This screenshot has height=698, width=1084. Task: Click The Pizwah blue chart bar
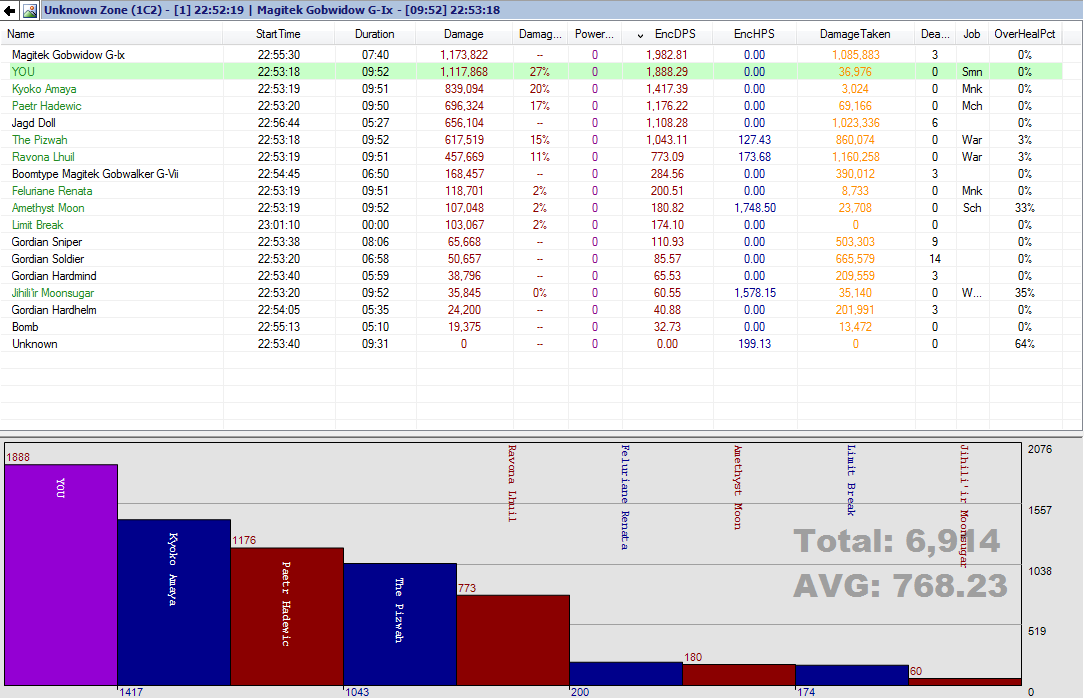400,624
